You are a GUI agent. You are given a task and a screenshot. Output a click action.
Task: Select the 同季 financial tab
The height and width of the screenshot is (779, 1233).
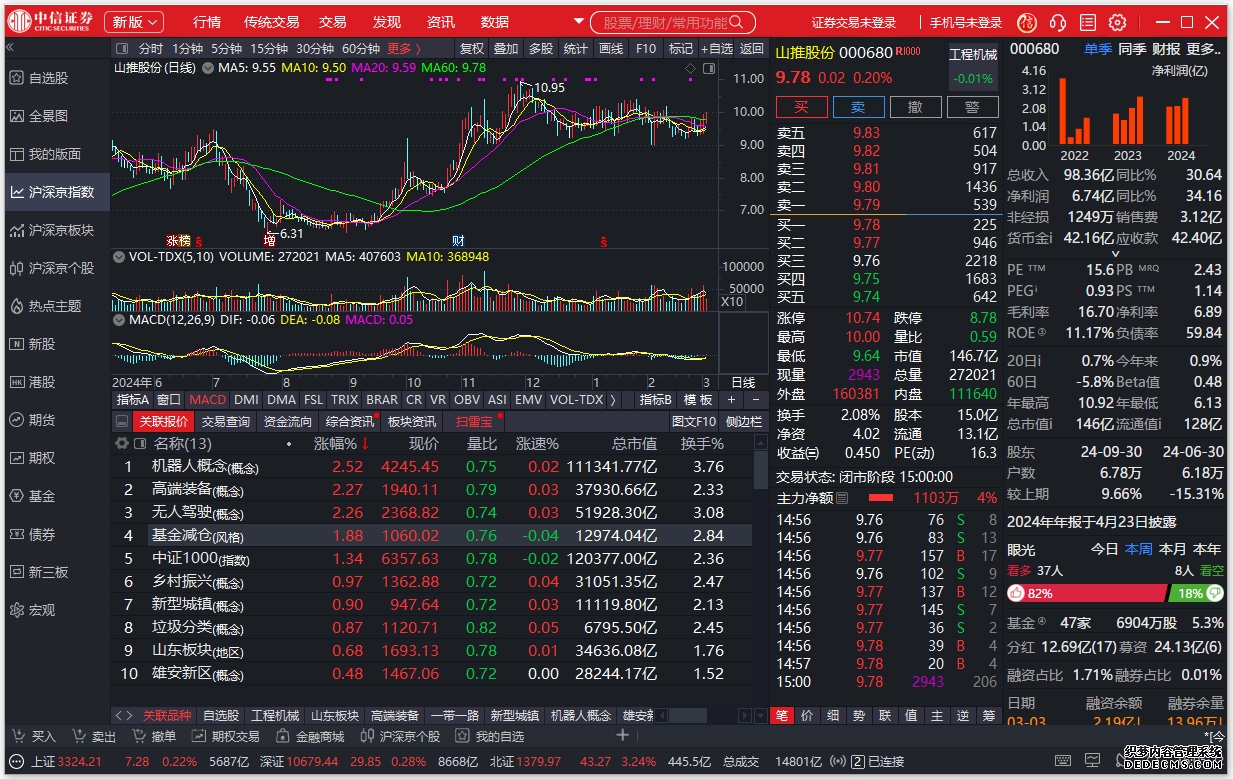1132,48
